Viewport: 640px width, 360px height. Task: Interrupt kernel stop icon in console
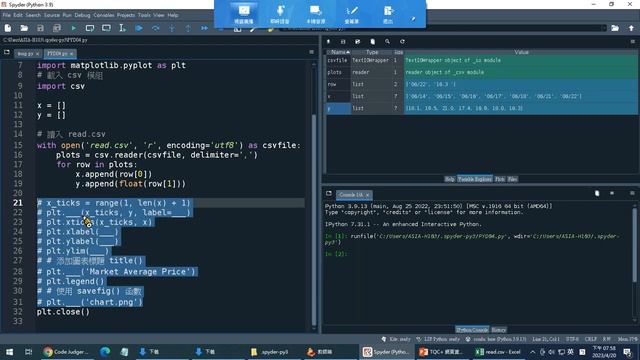coord(612,193)
